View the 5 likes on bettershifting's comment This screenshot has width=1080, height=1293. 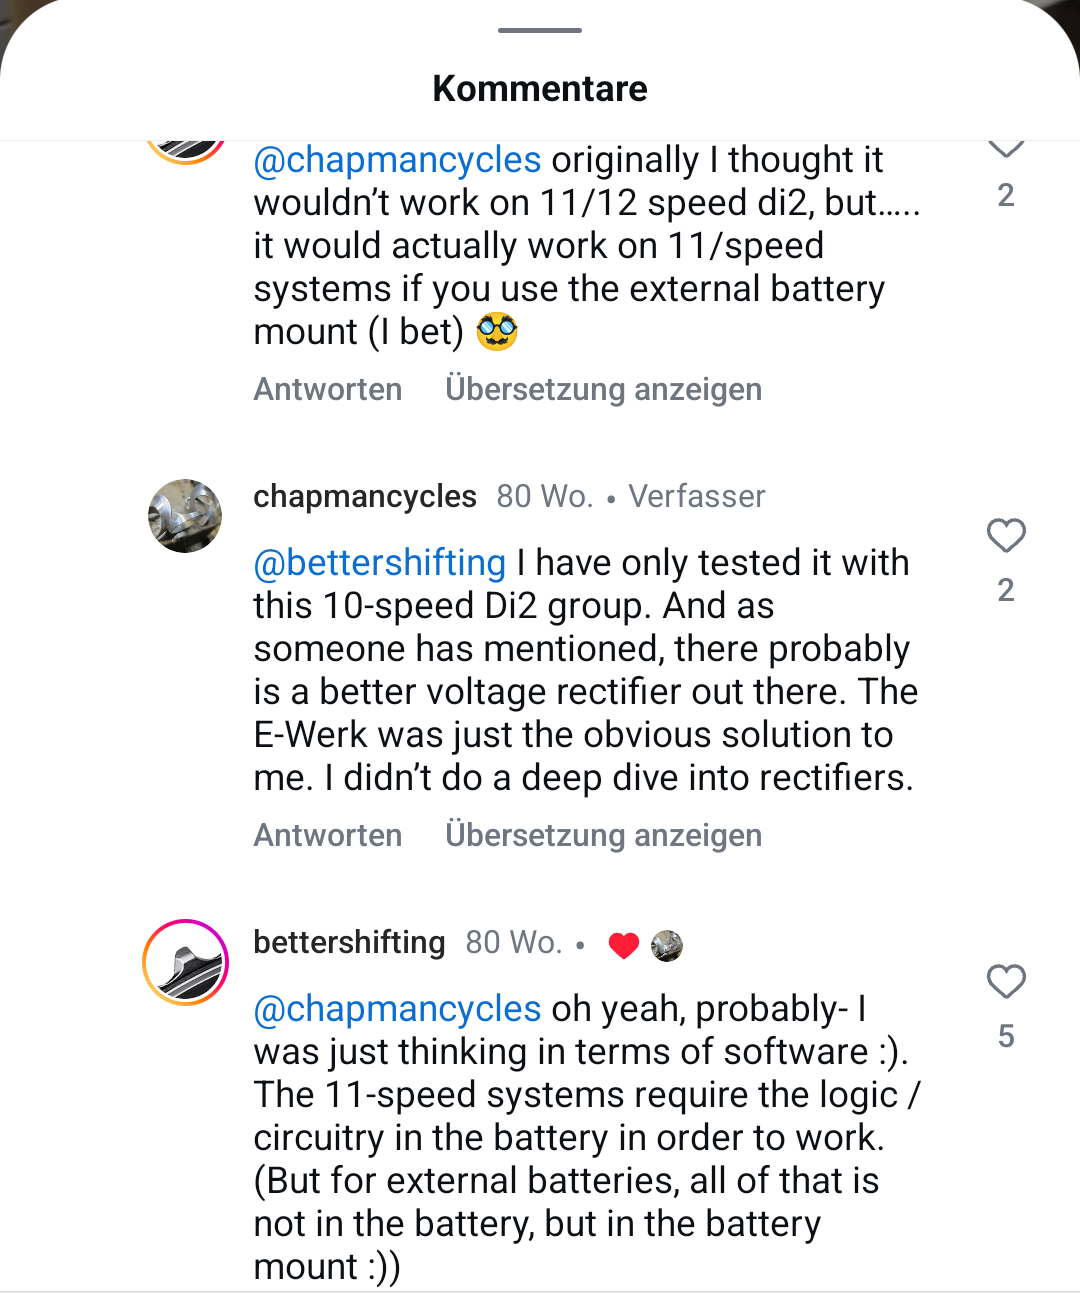pos(1006,1036)
